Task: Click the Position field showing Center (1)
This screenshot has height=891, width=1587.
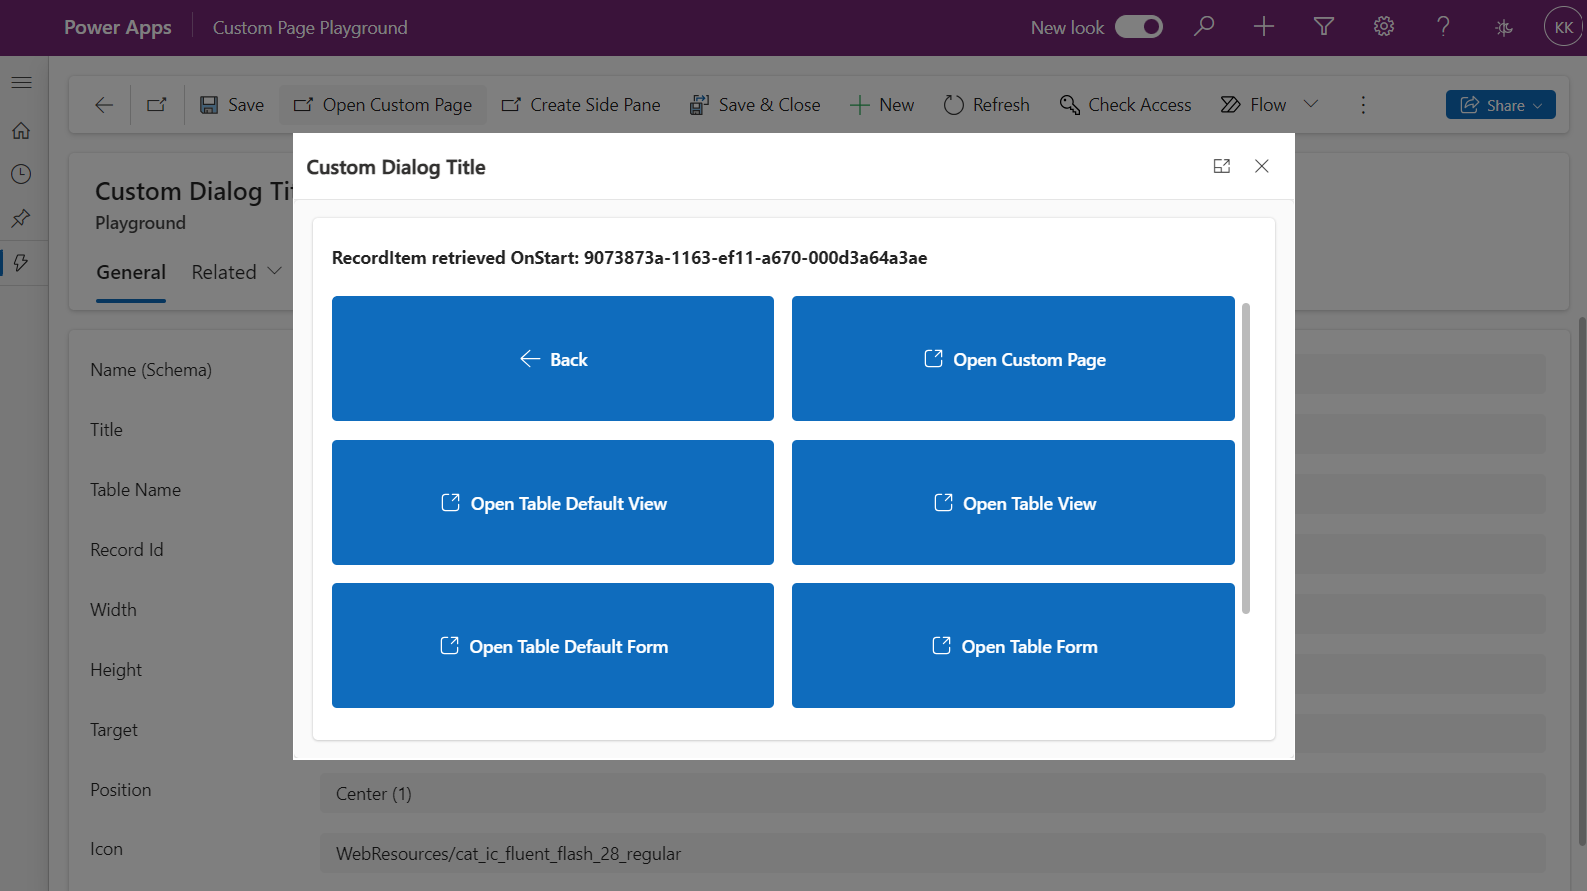Action: pos(933,794)
